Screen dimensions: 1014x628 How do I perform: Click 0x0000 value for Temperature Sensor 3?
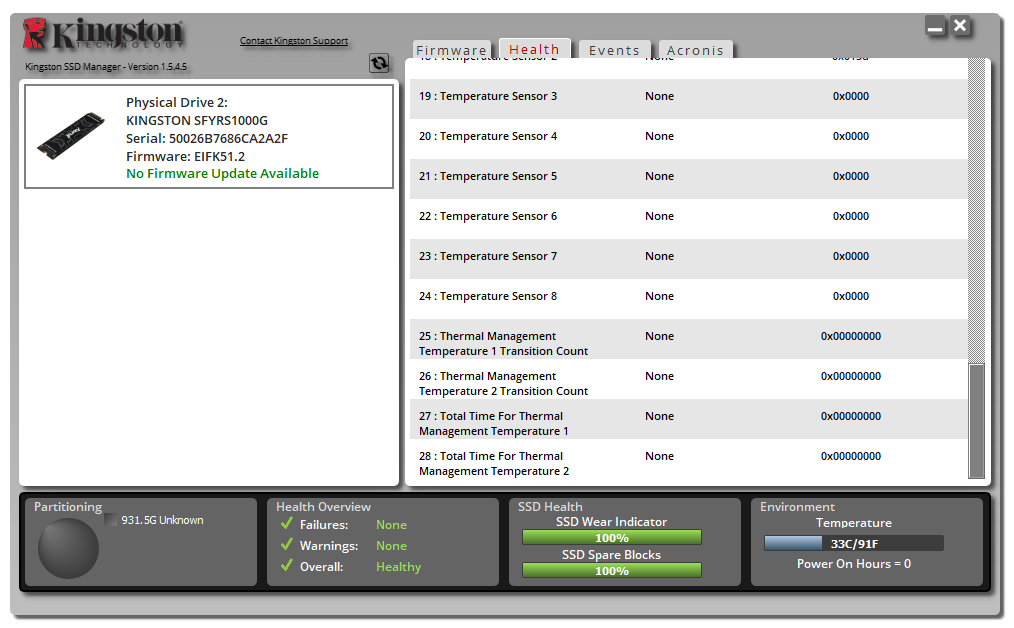[850, 96]
